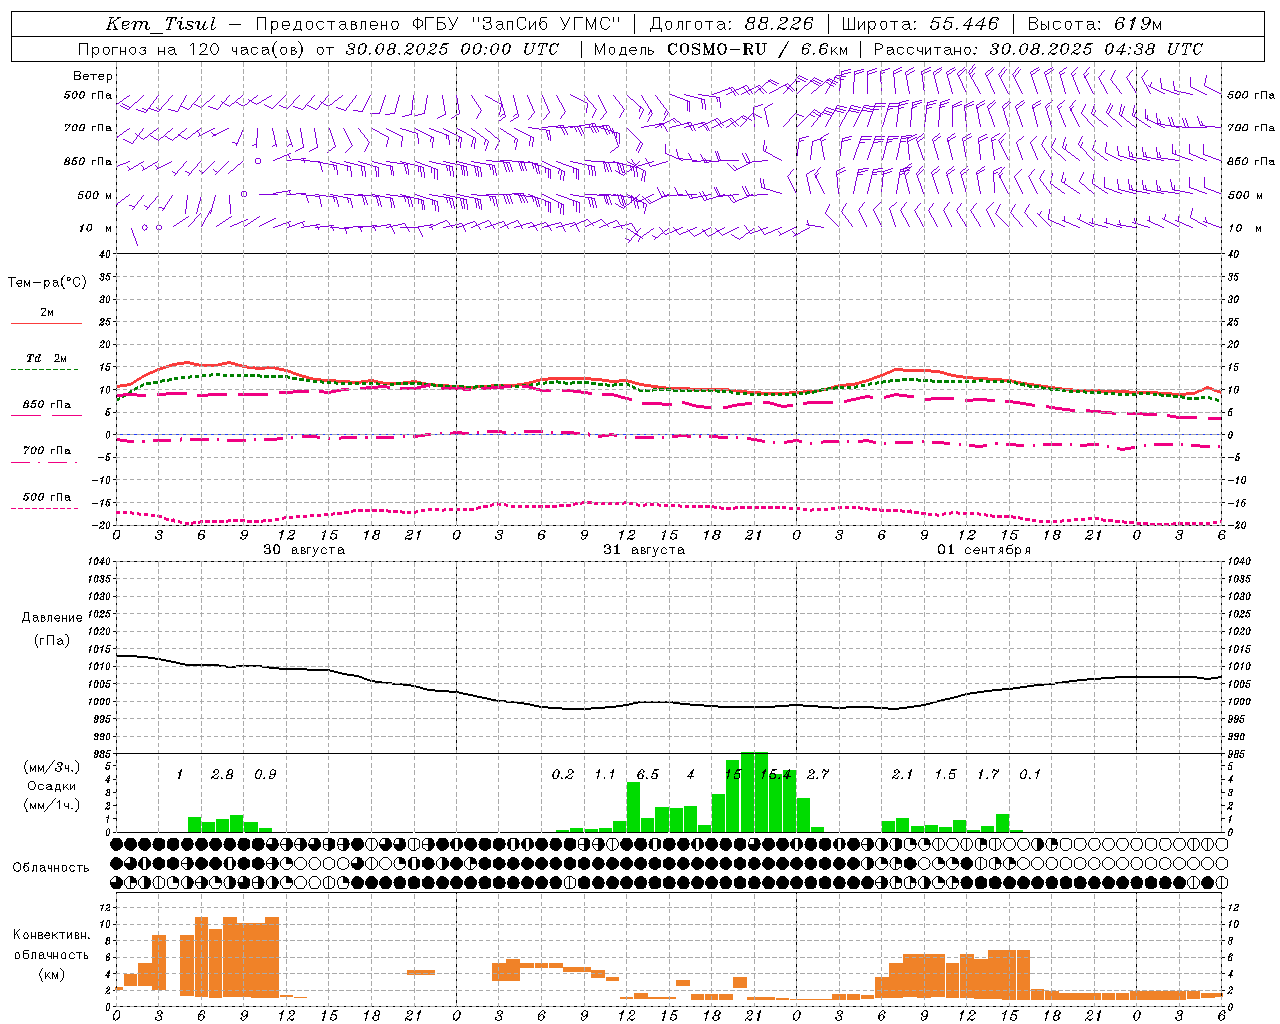The image size is (1280, 1024).
Task: Click the (км) convective cloud unit label
Action: (51, 974)
